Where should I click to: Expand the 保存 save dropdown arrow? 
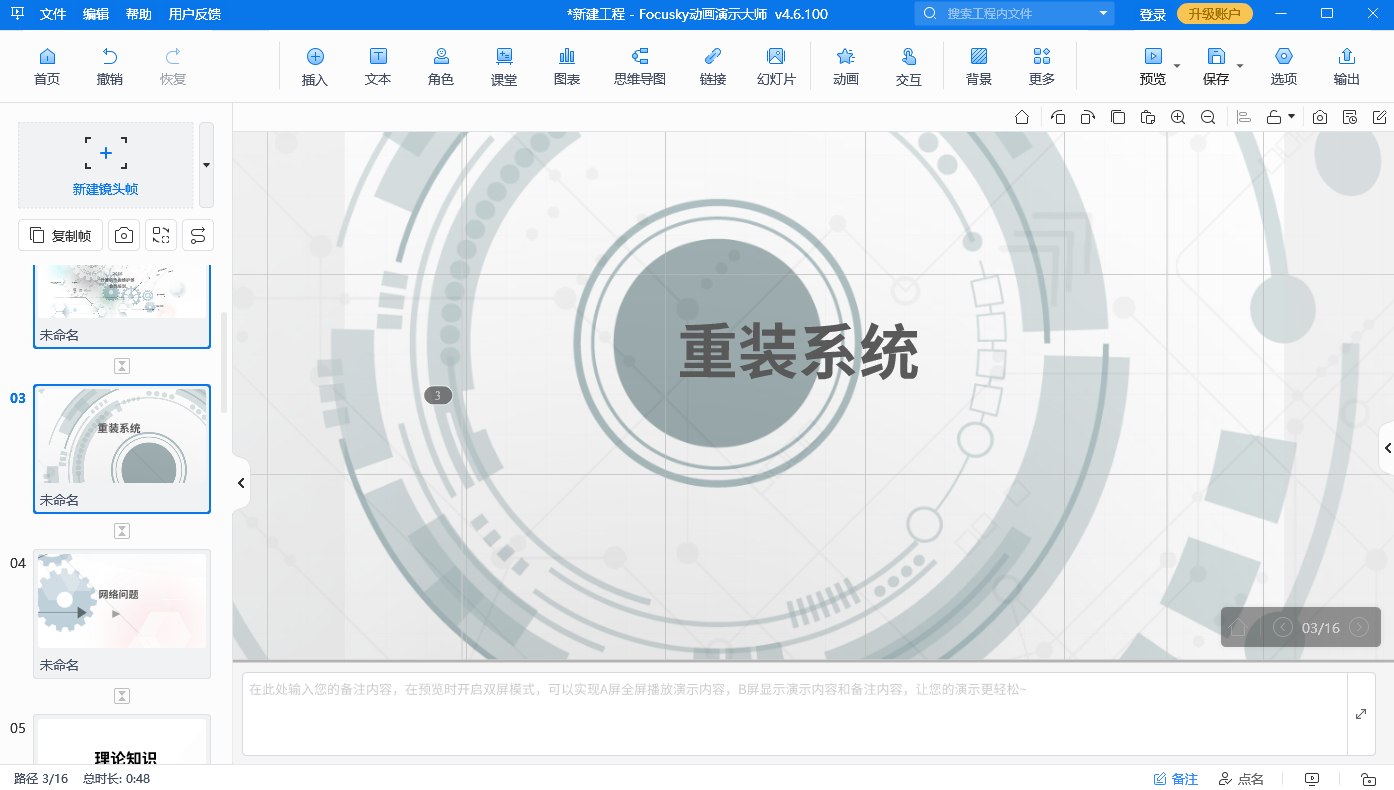pyautogui.click(x=1240, y=66)
